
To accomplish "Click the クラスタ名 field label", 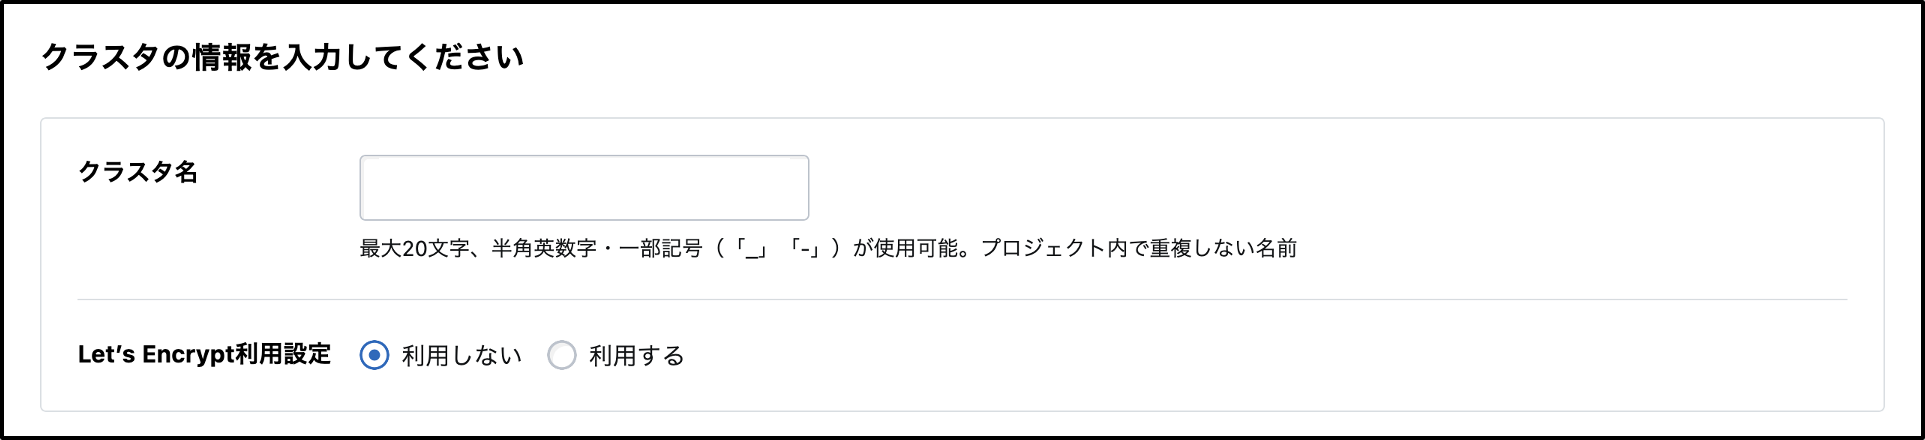I will pyautogui.click(x=138, y=173).
